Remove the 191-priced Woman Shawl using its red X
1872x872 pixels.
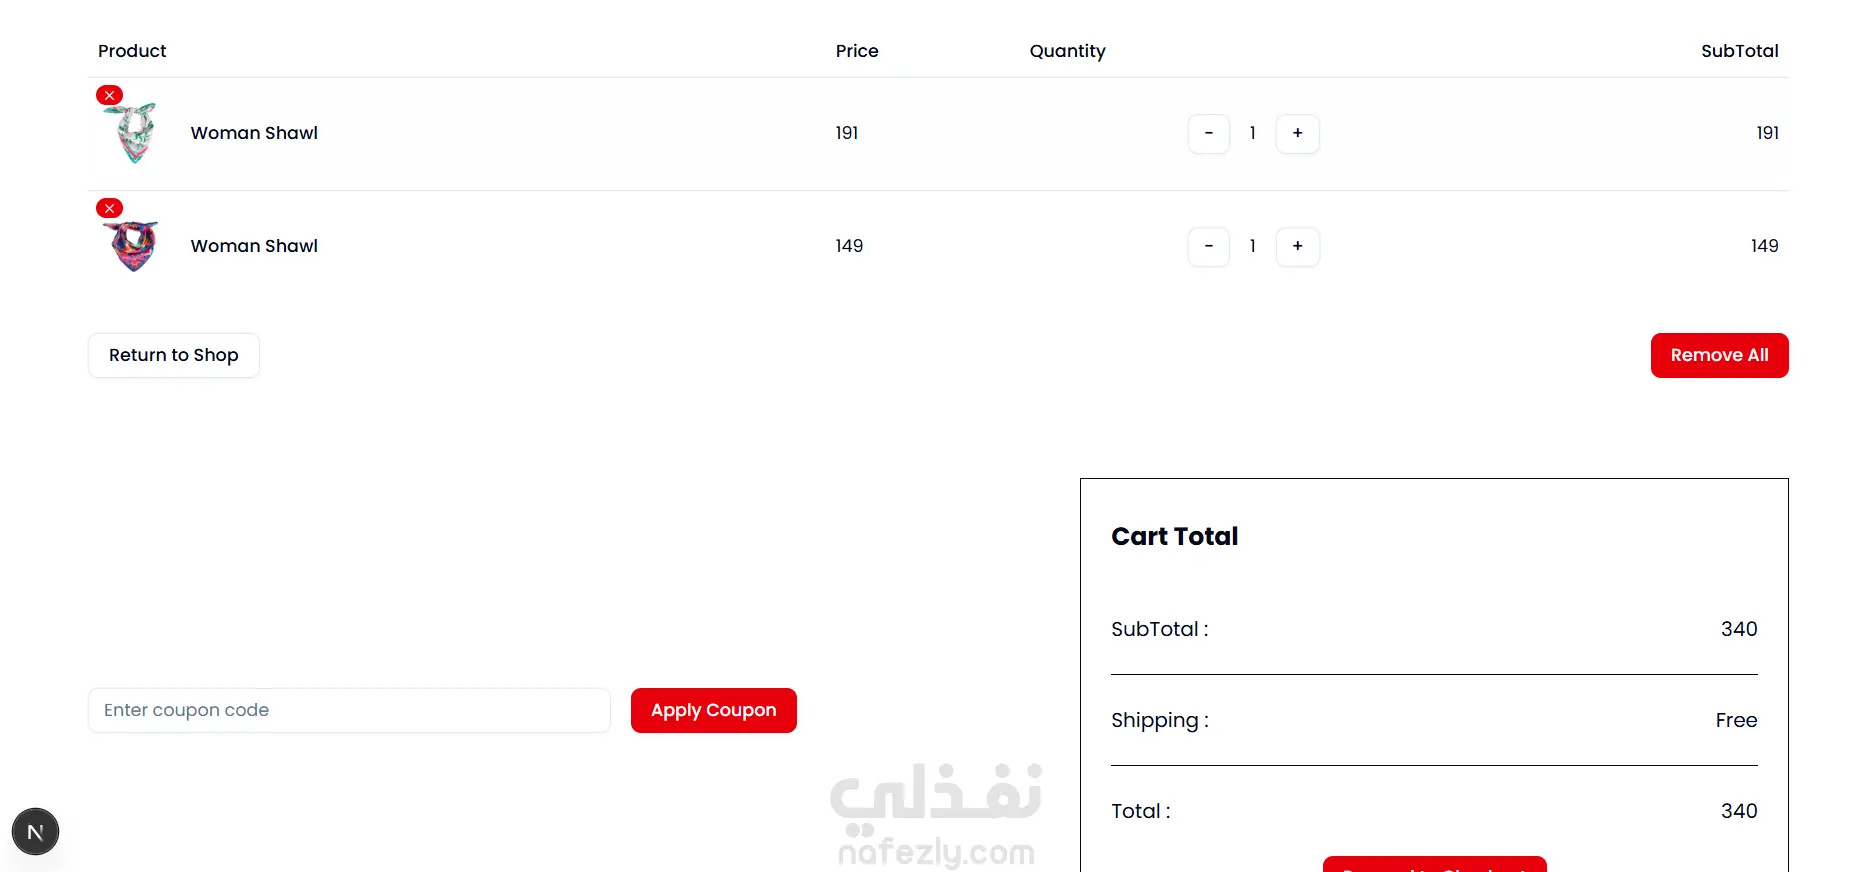[110, 95]
